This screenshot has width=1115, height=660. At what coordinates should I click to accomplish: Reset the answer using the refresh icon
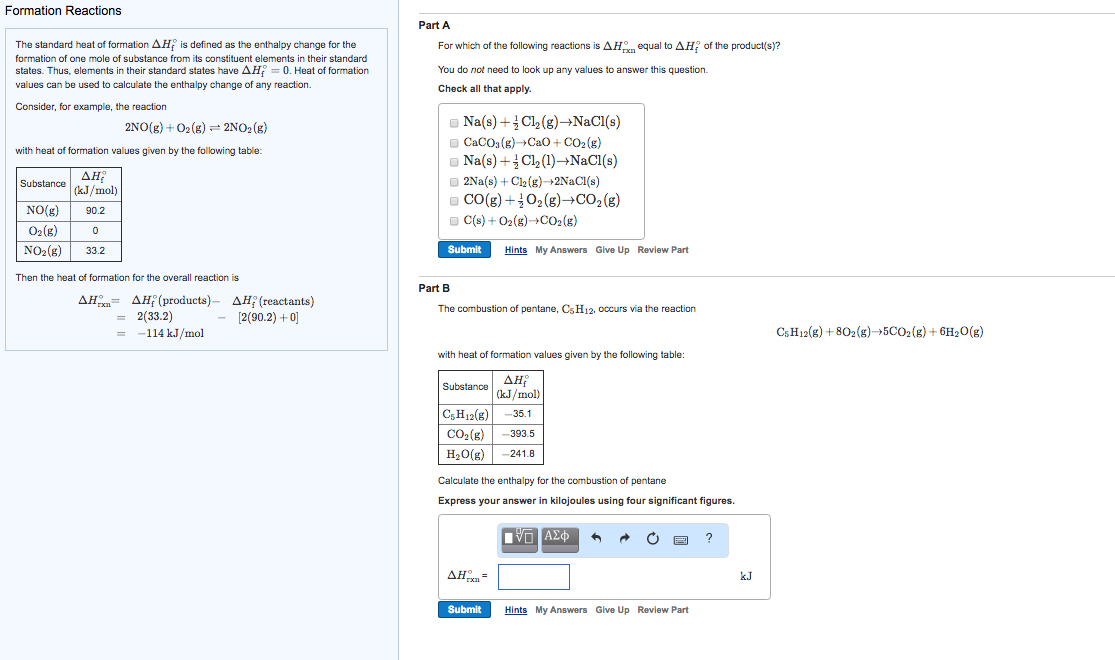tap(651, 539)
